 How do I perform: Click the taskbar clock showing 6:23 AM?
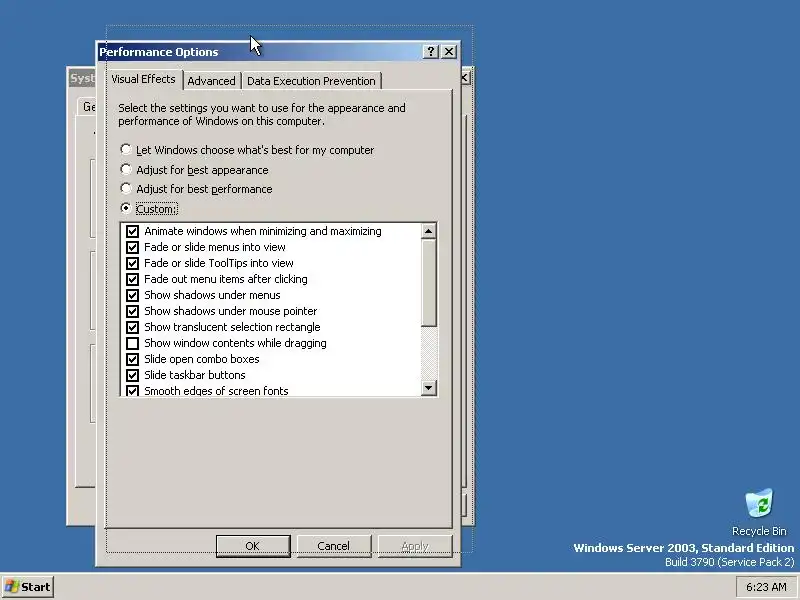coord(766,587)
